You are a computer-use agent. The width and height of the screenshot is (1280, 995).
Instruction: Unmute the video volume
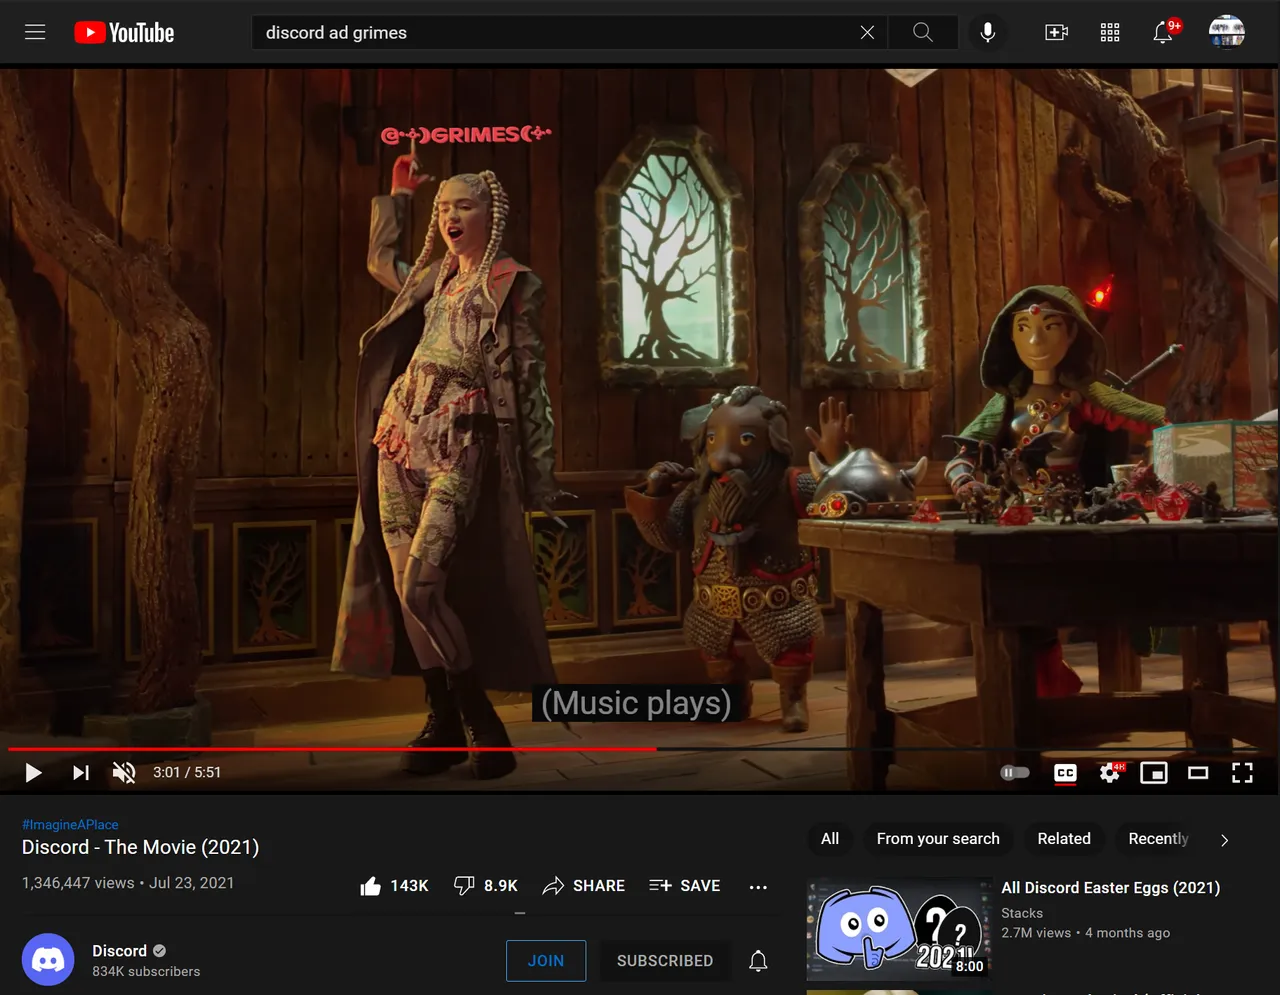point(124,772)
